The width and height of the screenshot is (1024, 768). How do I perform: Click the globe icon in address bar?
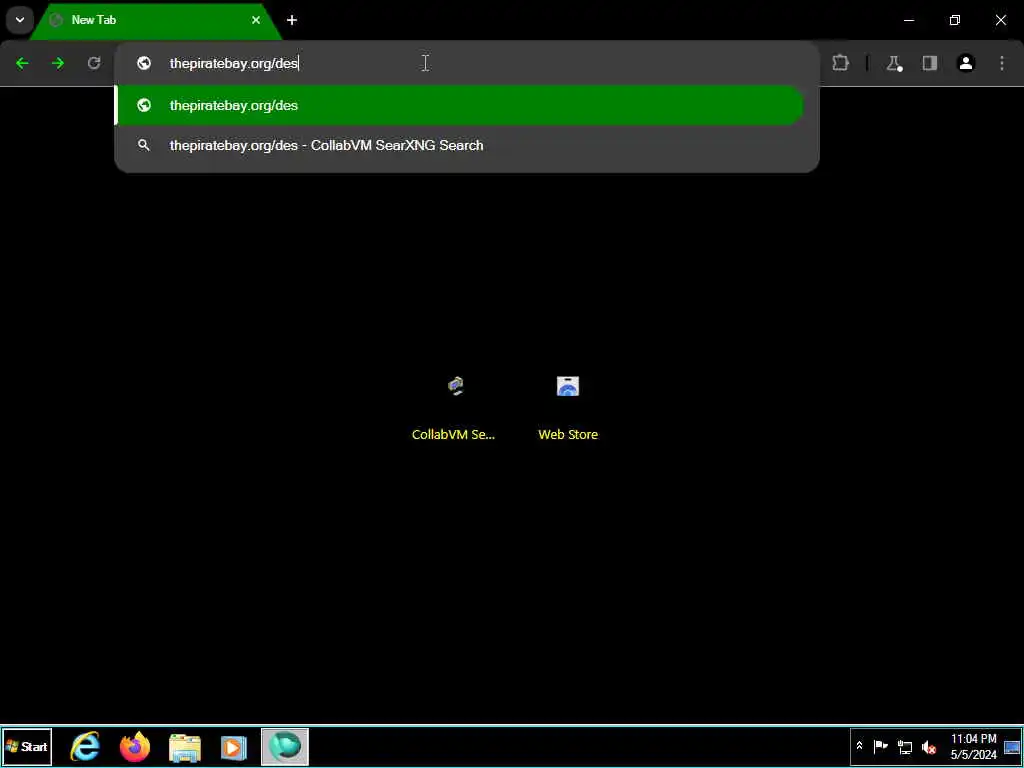pos(144,63)
